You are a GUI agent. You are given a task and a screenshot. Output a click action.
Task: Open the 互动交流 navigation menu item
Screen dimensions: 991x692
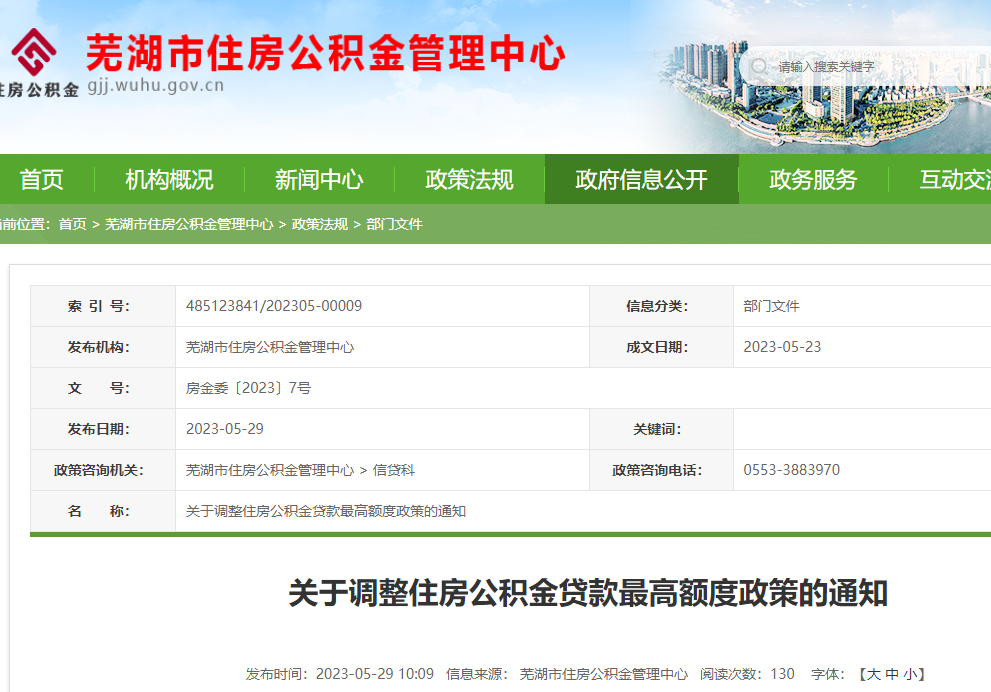(x=955, y=179)
